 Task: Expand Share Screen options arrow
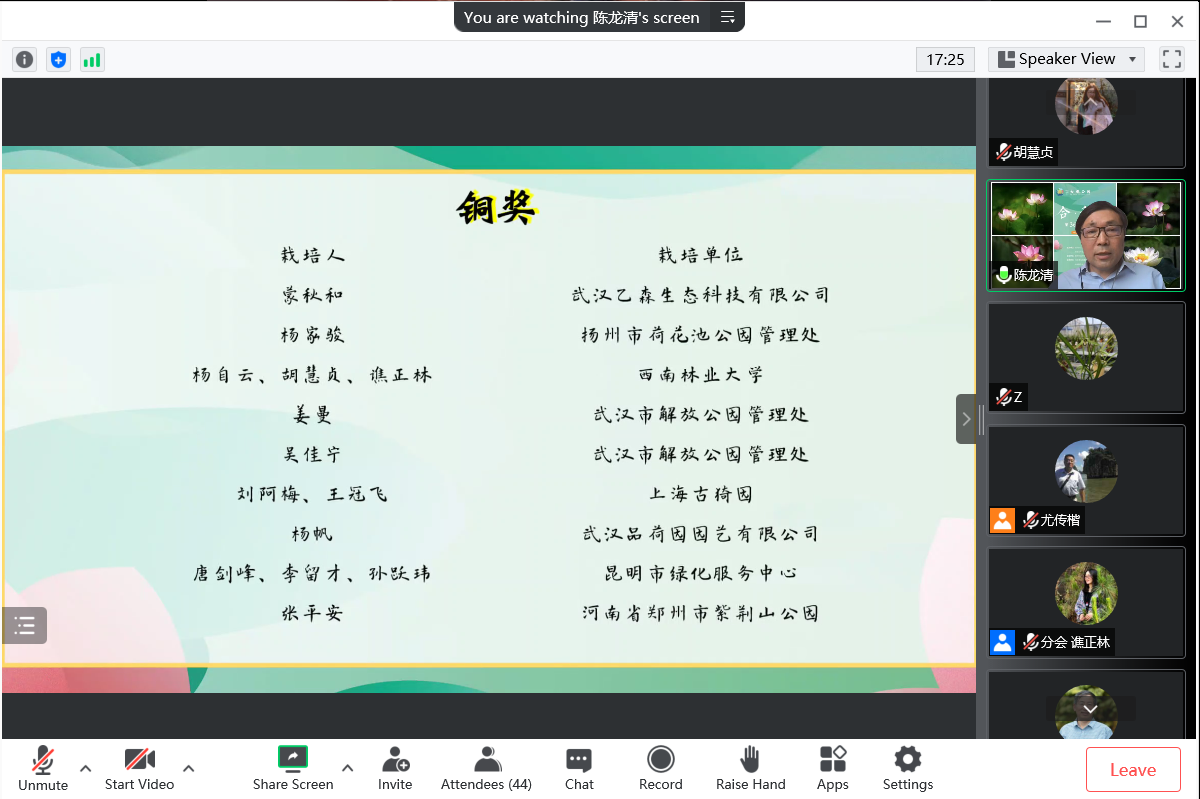pos(348,768)
